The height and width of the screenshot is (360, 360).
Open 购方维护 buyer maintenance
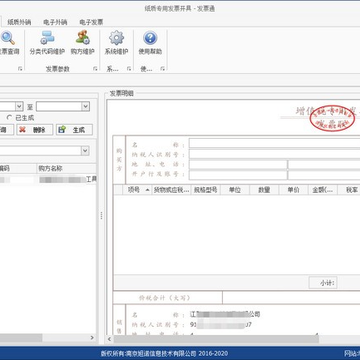click(83, 43)
